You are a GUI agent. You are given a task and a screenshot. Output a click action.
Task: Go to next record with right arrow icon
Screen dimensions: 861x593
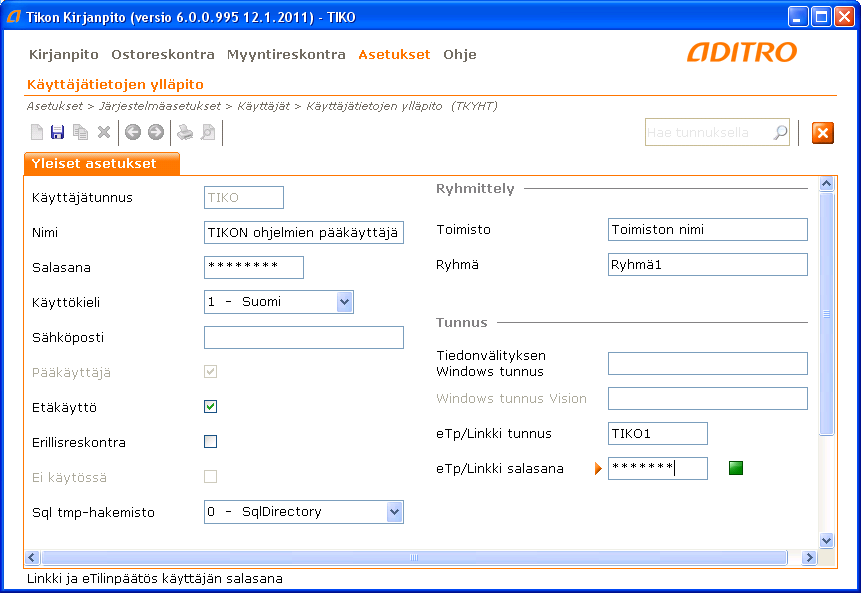156,132
